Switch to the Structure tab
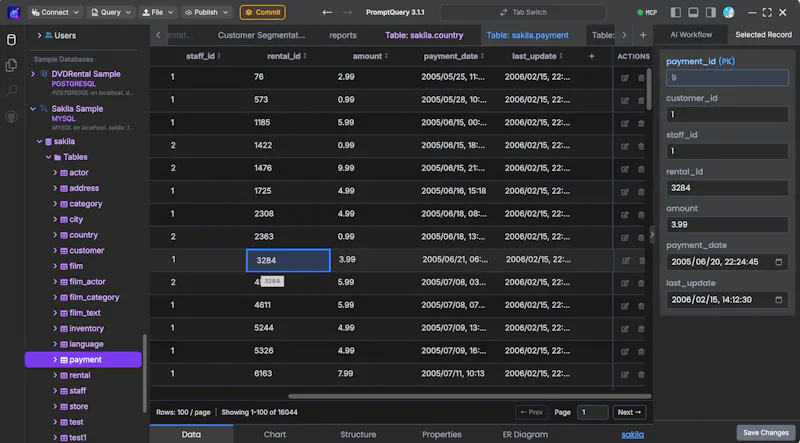The image size is (800, 443). coord(358,434)
